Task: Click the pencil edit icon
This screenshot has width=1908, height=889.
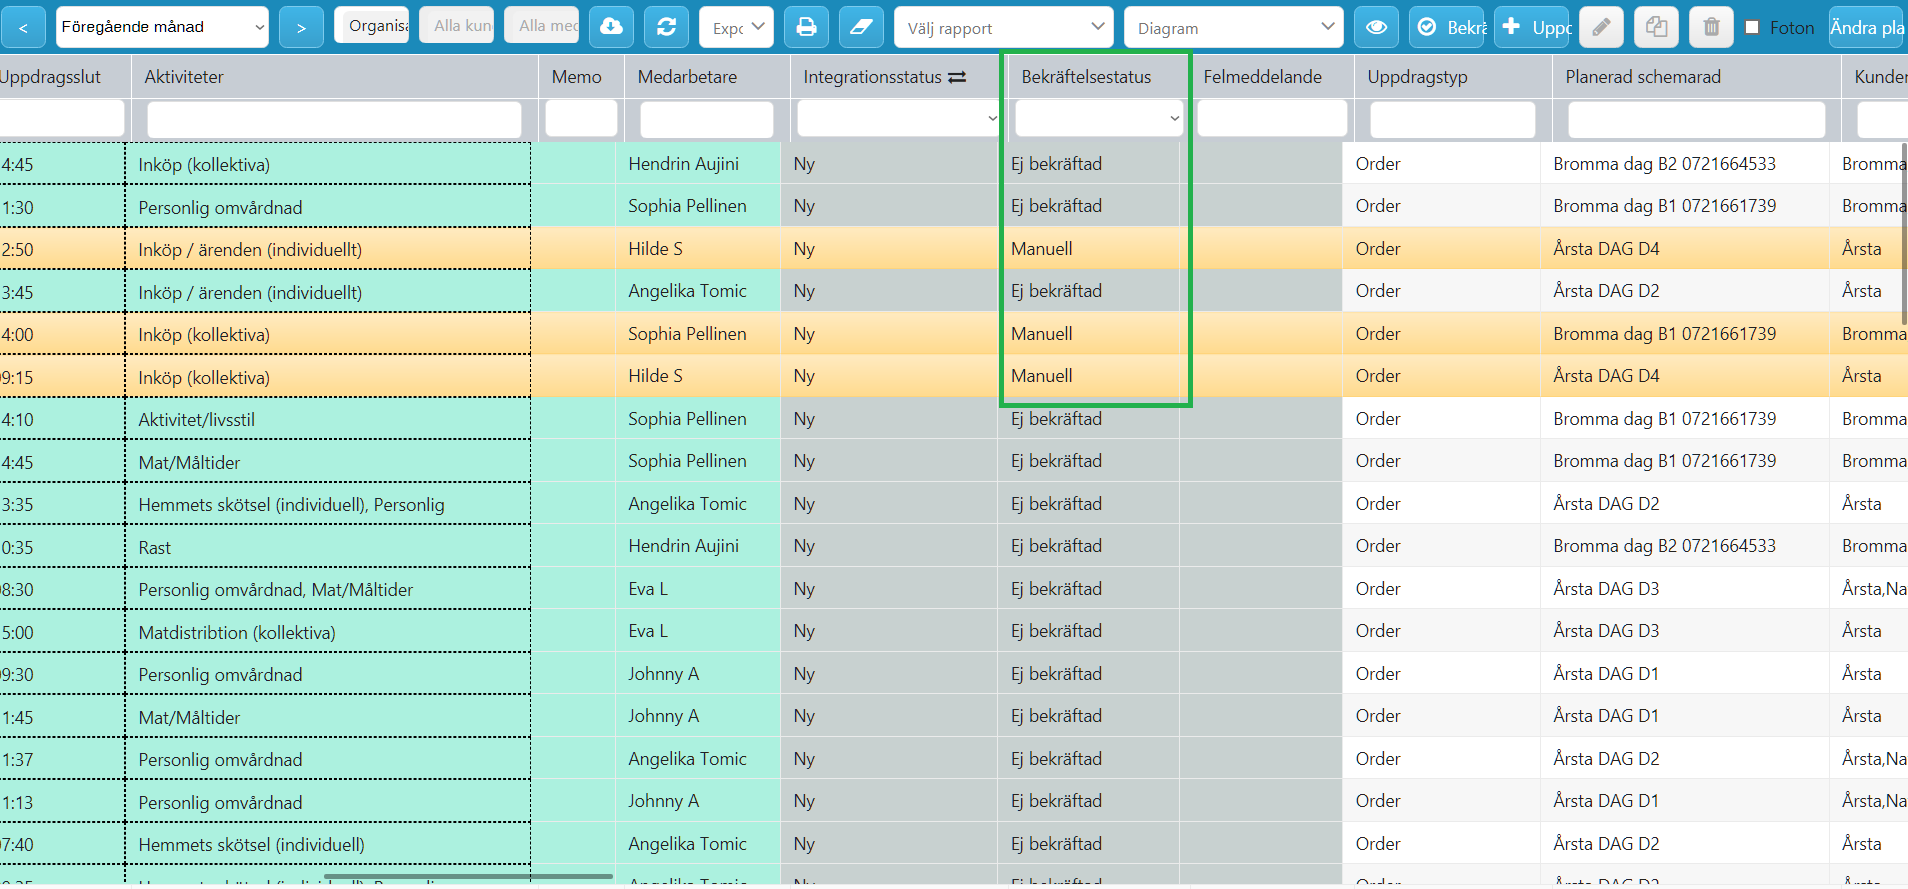Action: pyautogui.click(x=1601, y=27)
